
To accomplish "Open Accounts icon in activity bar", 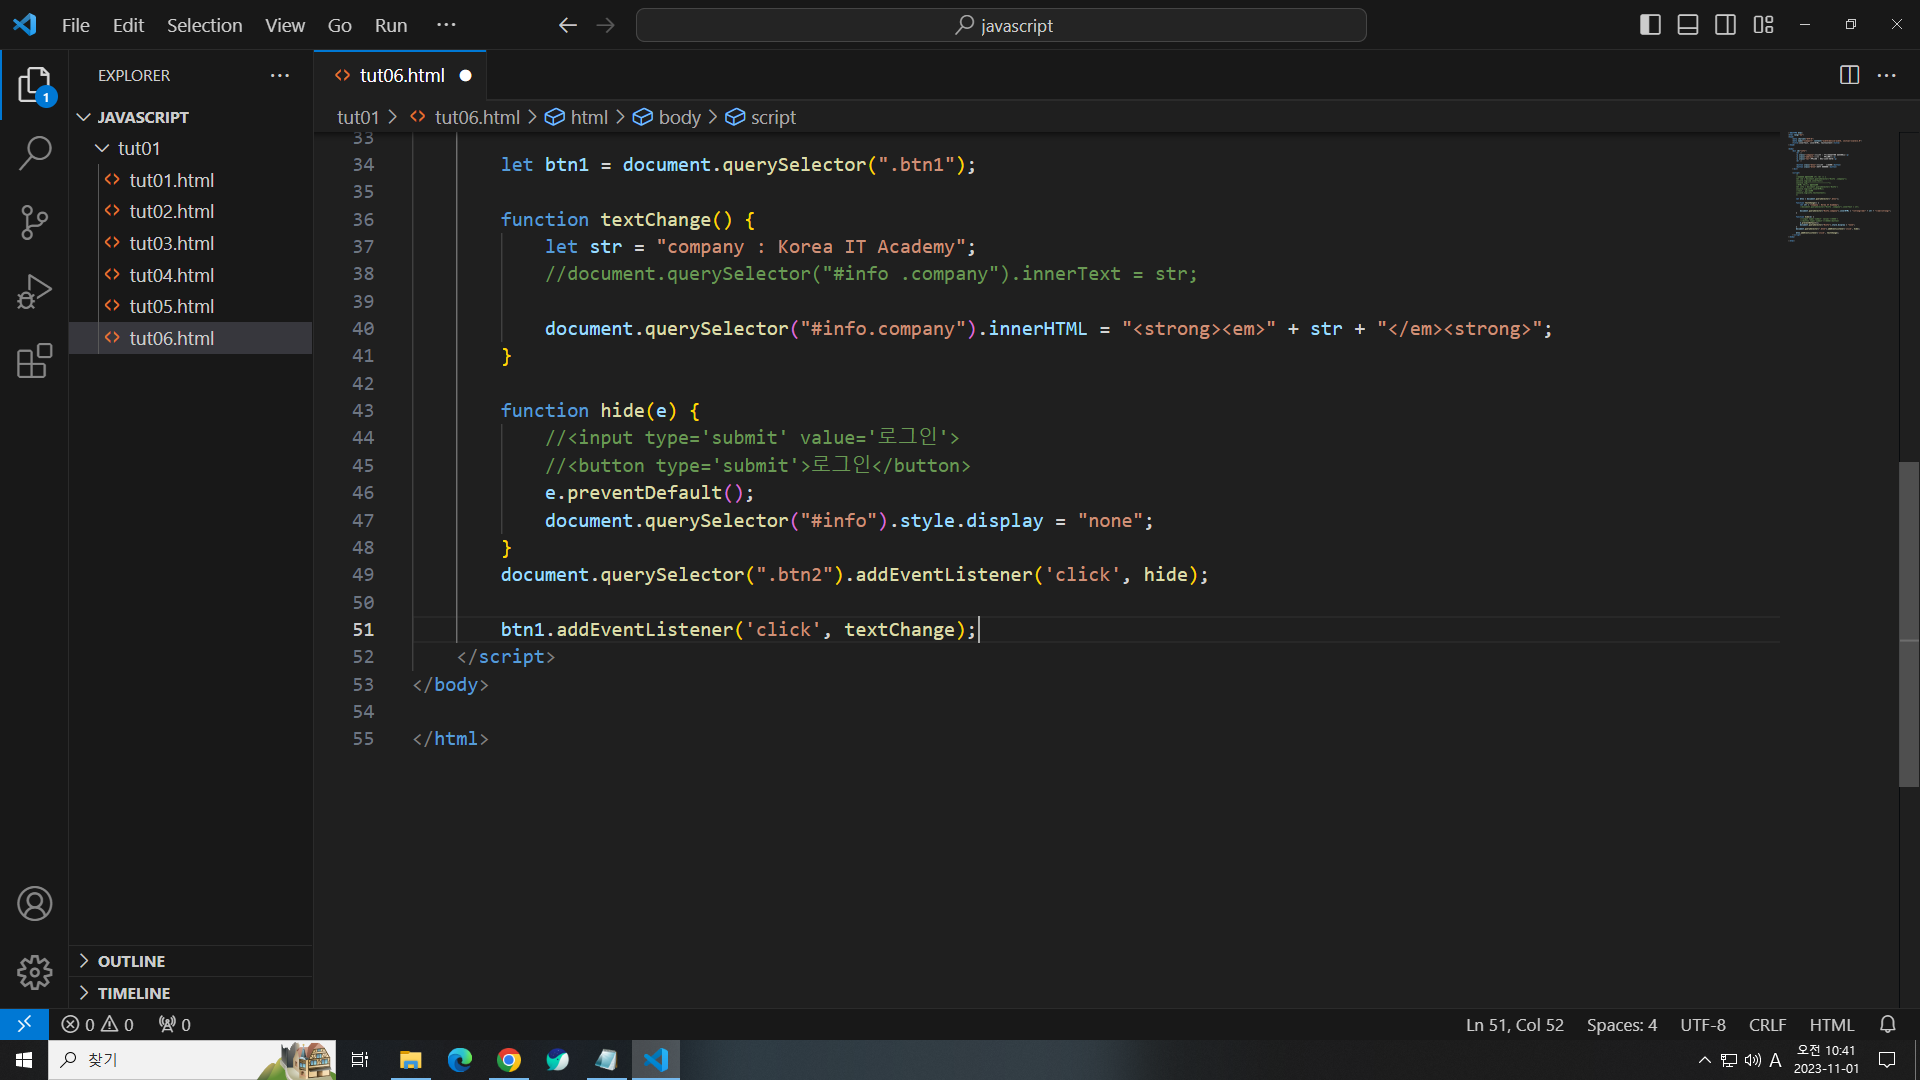I will coord(35,904).
